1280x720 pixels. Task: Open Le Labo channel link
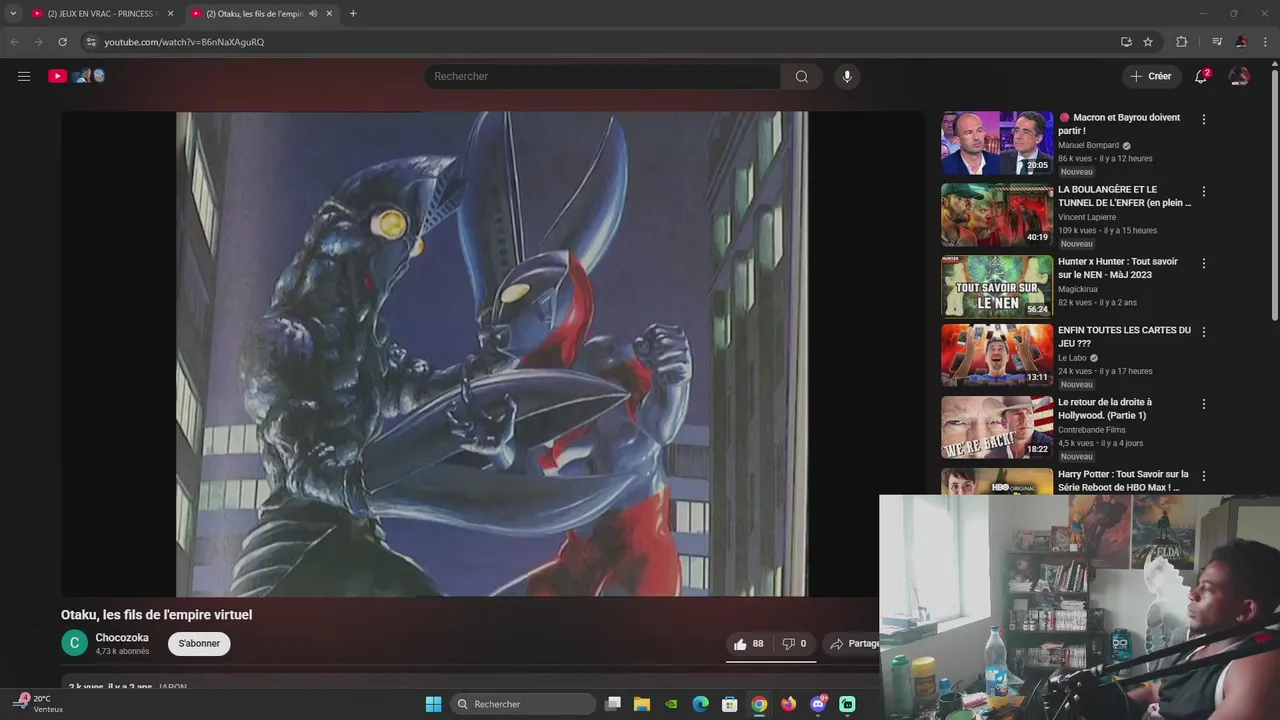point(1072,358)
